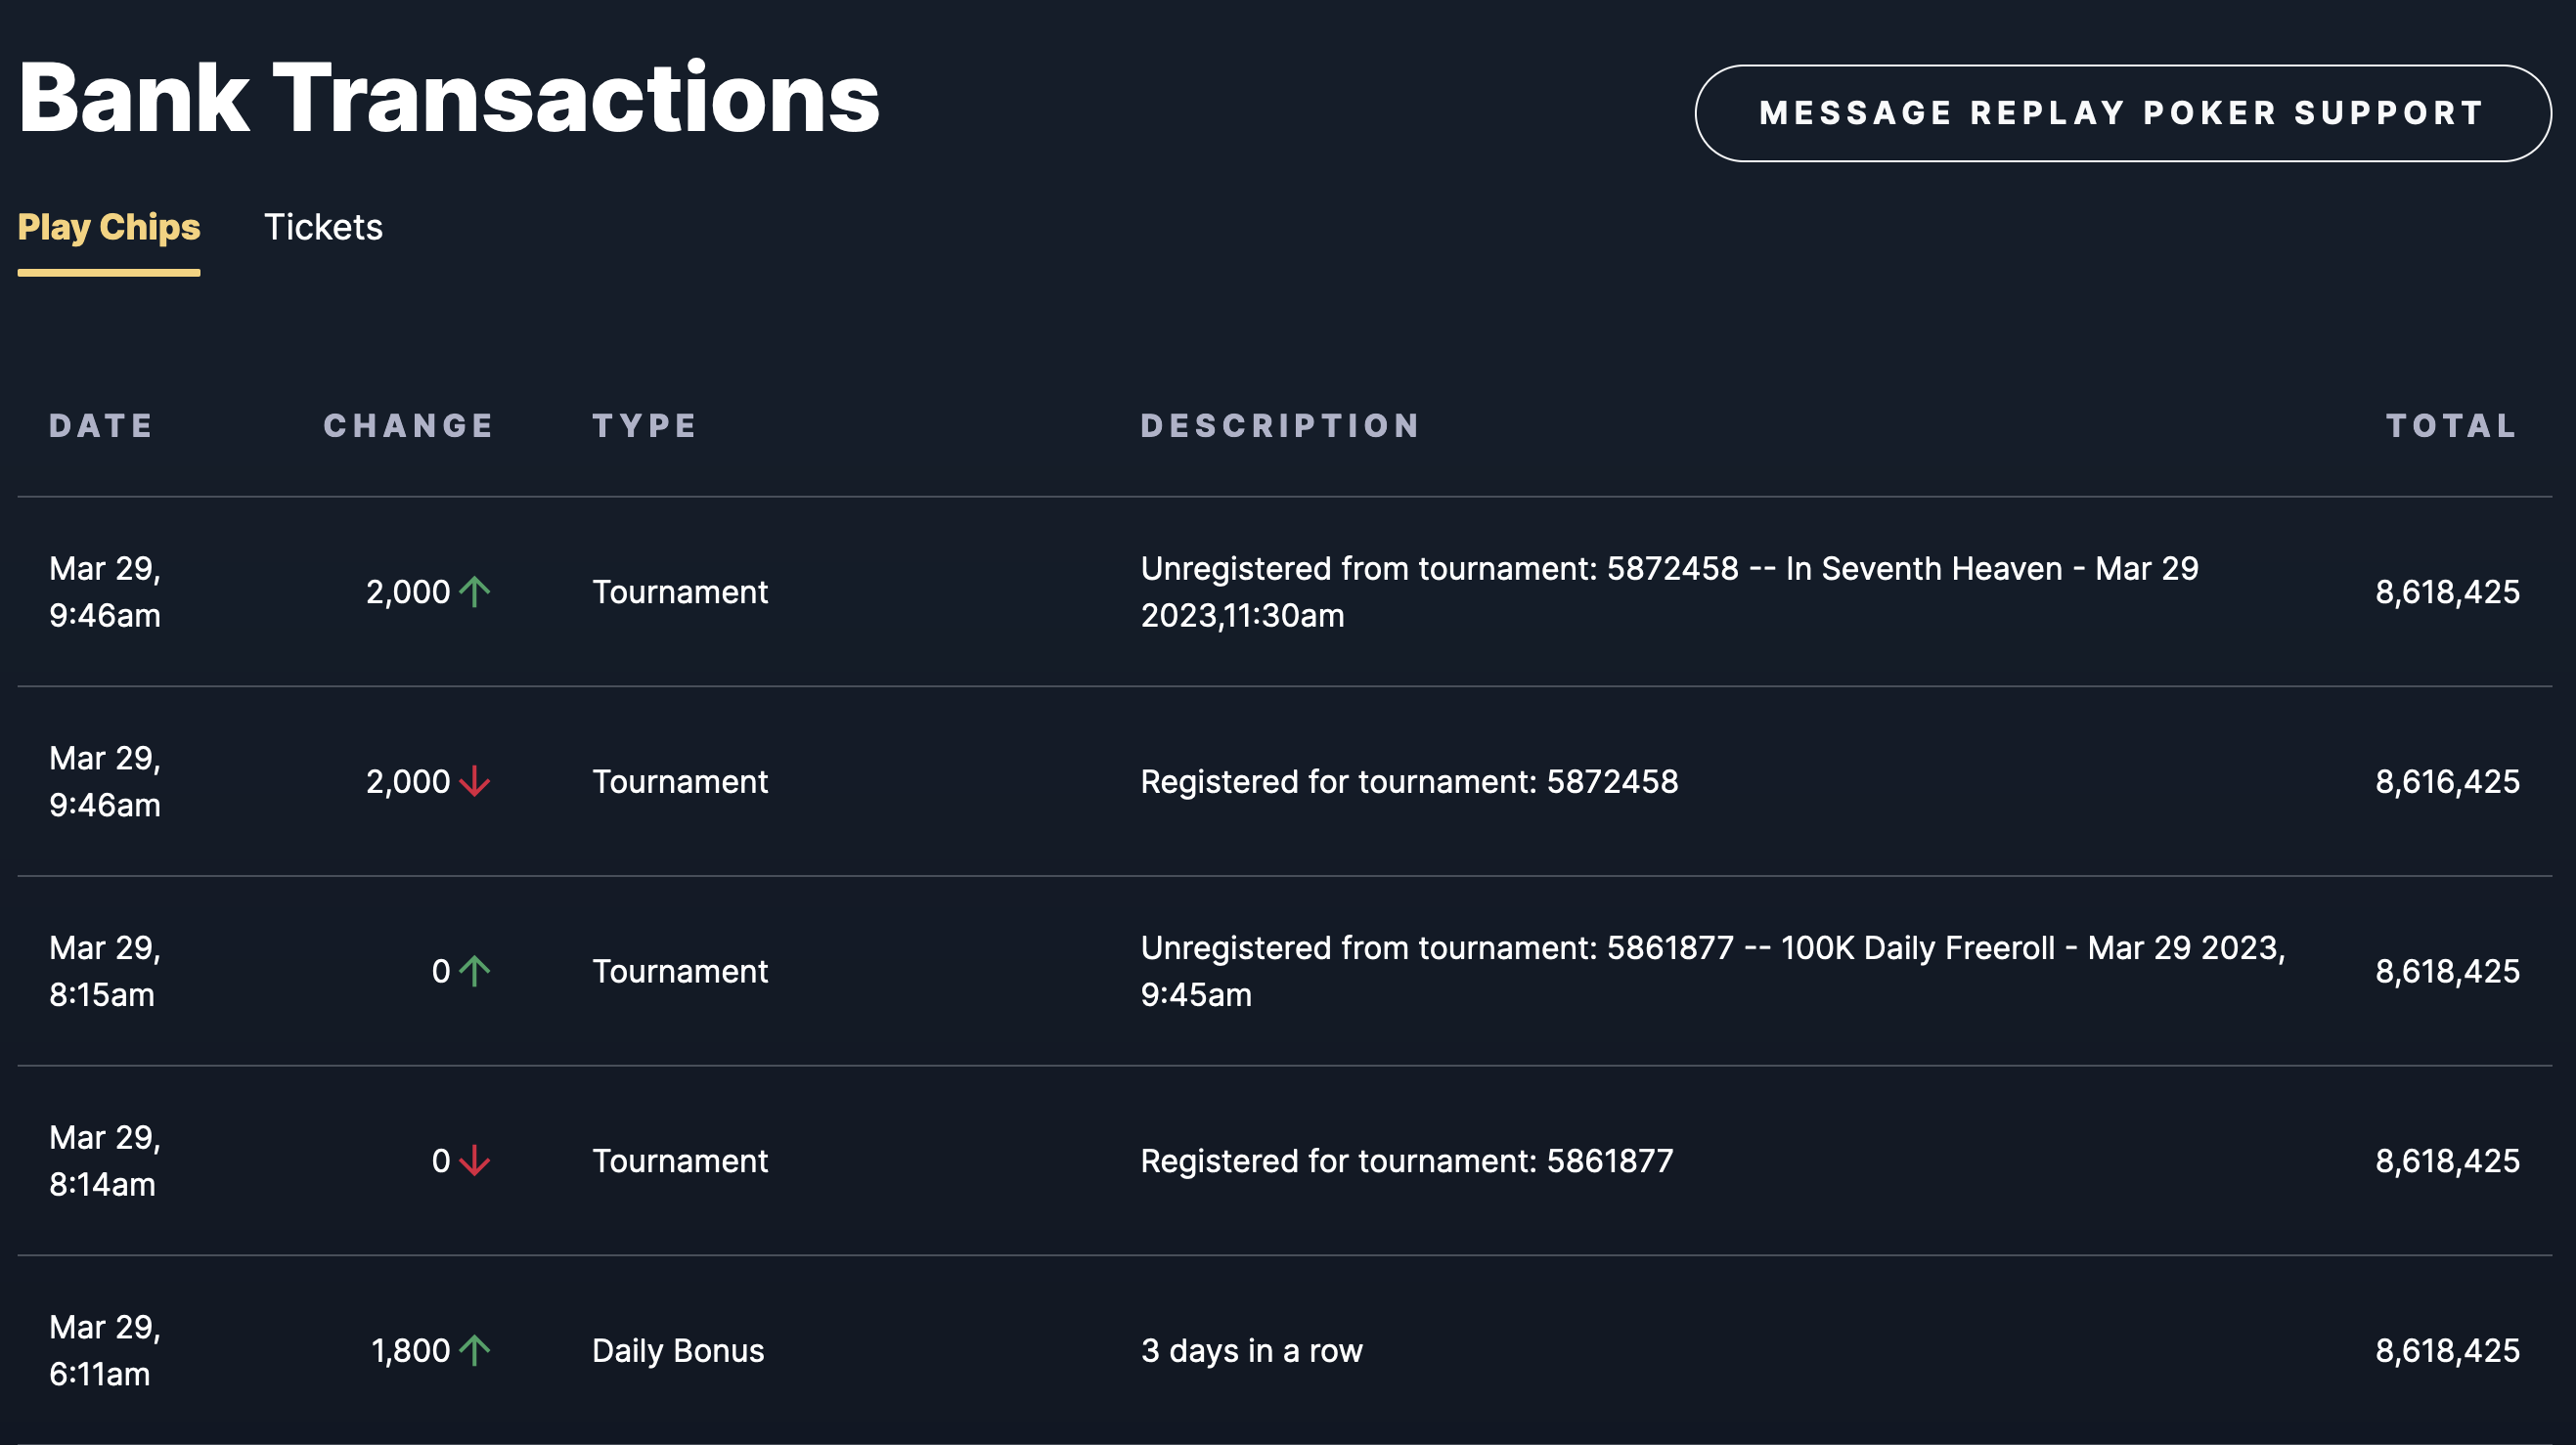This screenshot has width=2576, height=1445.
Task: Open the 100K Daily Freeroll unregistered description
Action: pyautogui.click(x=1713, y=971)
